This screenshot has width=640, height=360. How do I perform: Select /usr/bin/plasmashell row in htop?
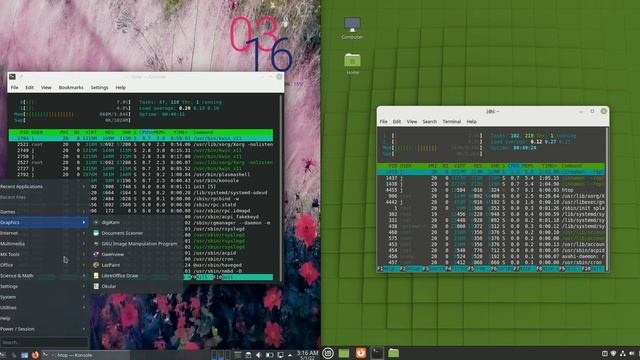[x=141, y=174]
